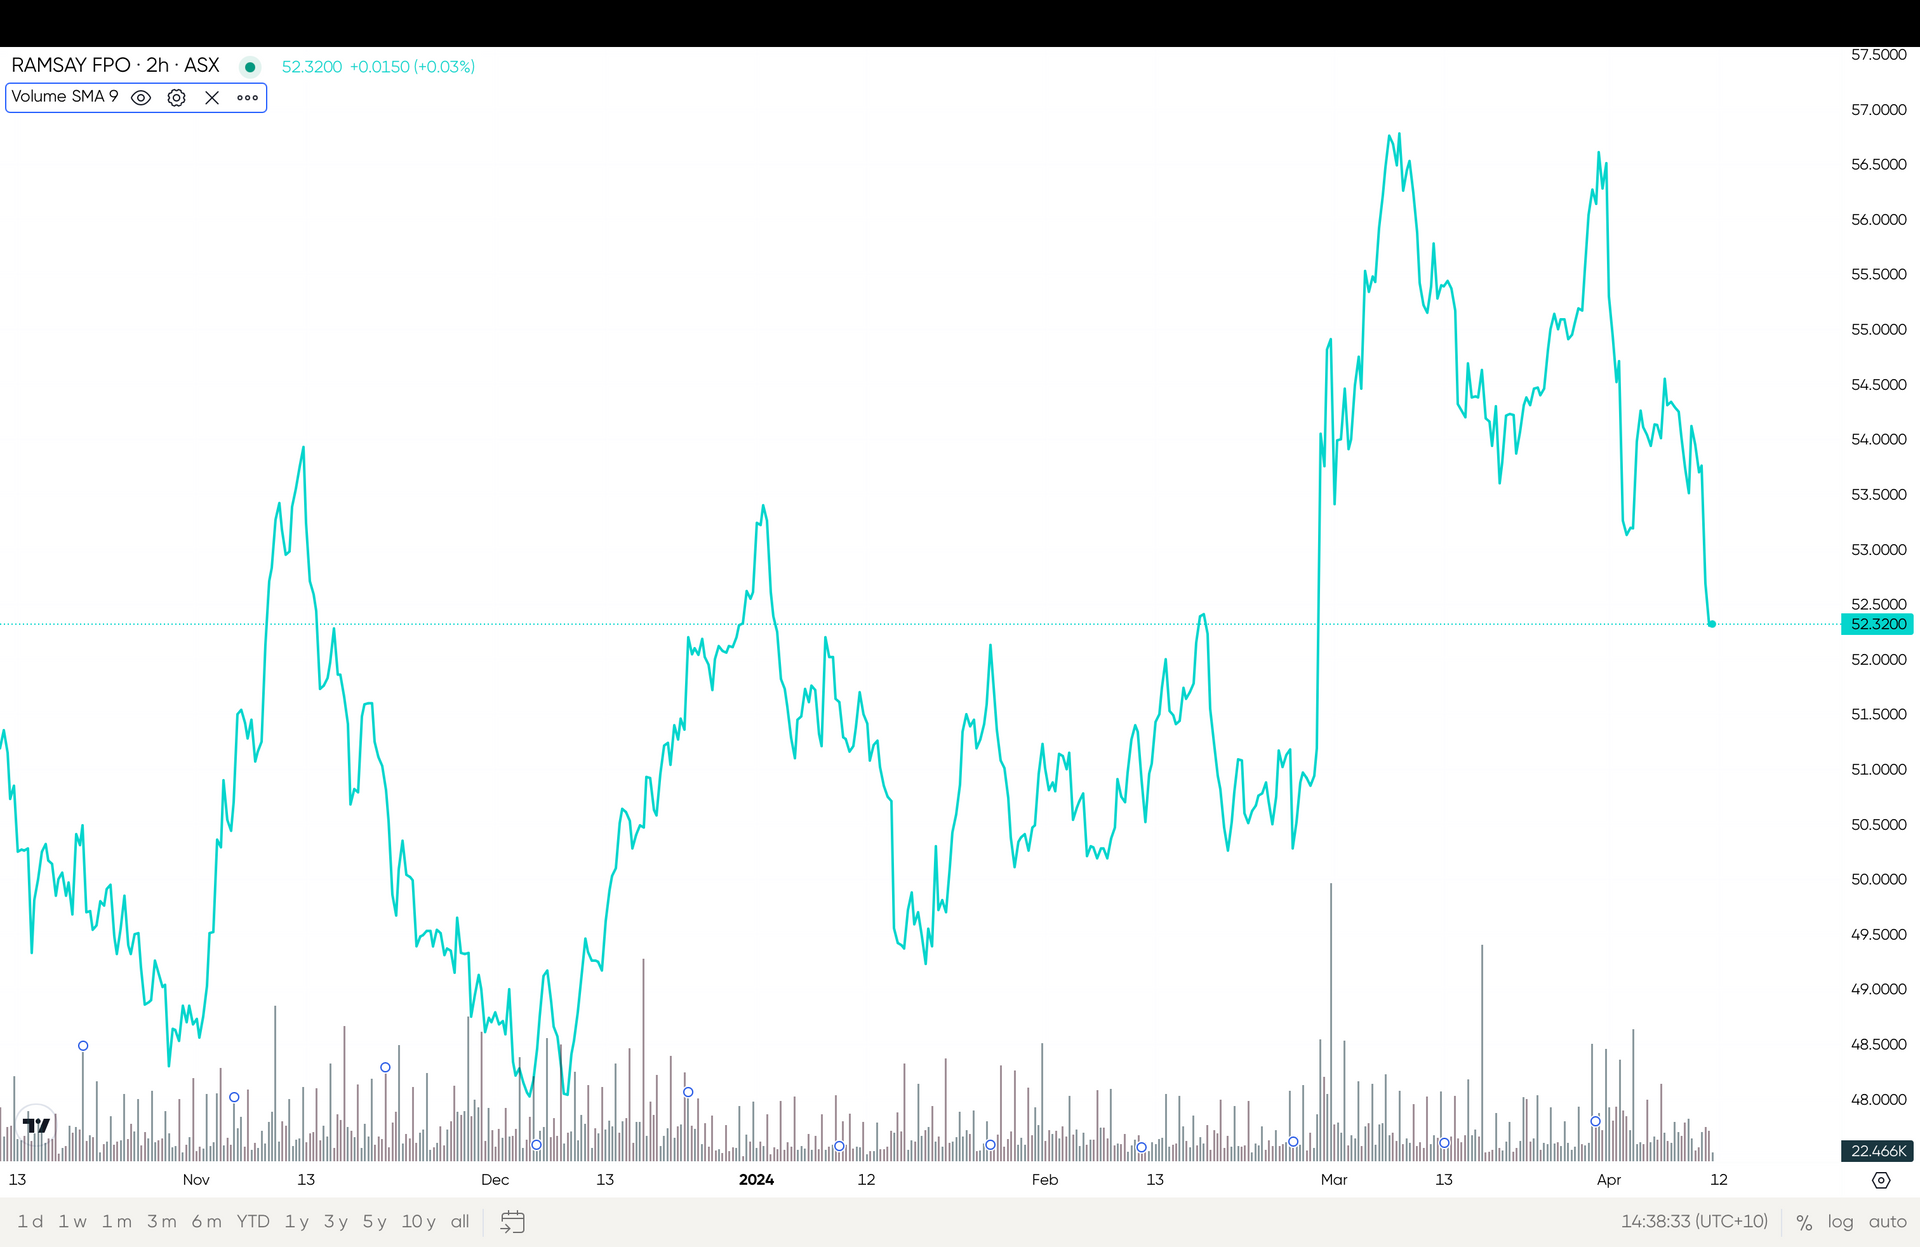Open Volume SMA more options menu
This screenshot has width=1920, height=1247.
pos(247,97)
